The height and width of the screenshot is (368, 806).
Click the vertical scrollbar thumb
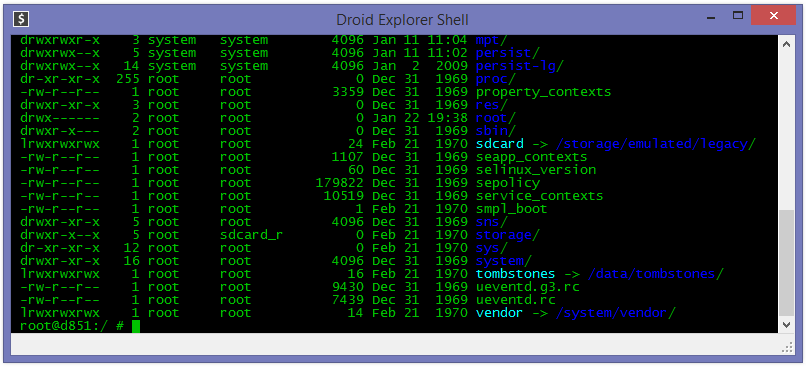(x=786, y=262)
